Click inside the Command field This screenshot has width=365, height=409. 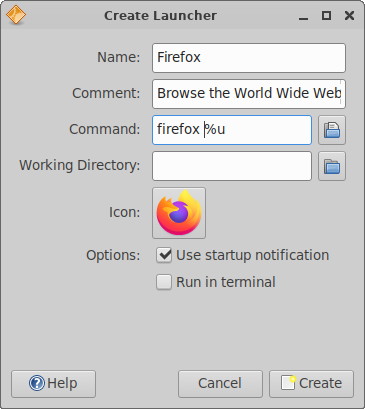[232, 130]
